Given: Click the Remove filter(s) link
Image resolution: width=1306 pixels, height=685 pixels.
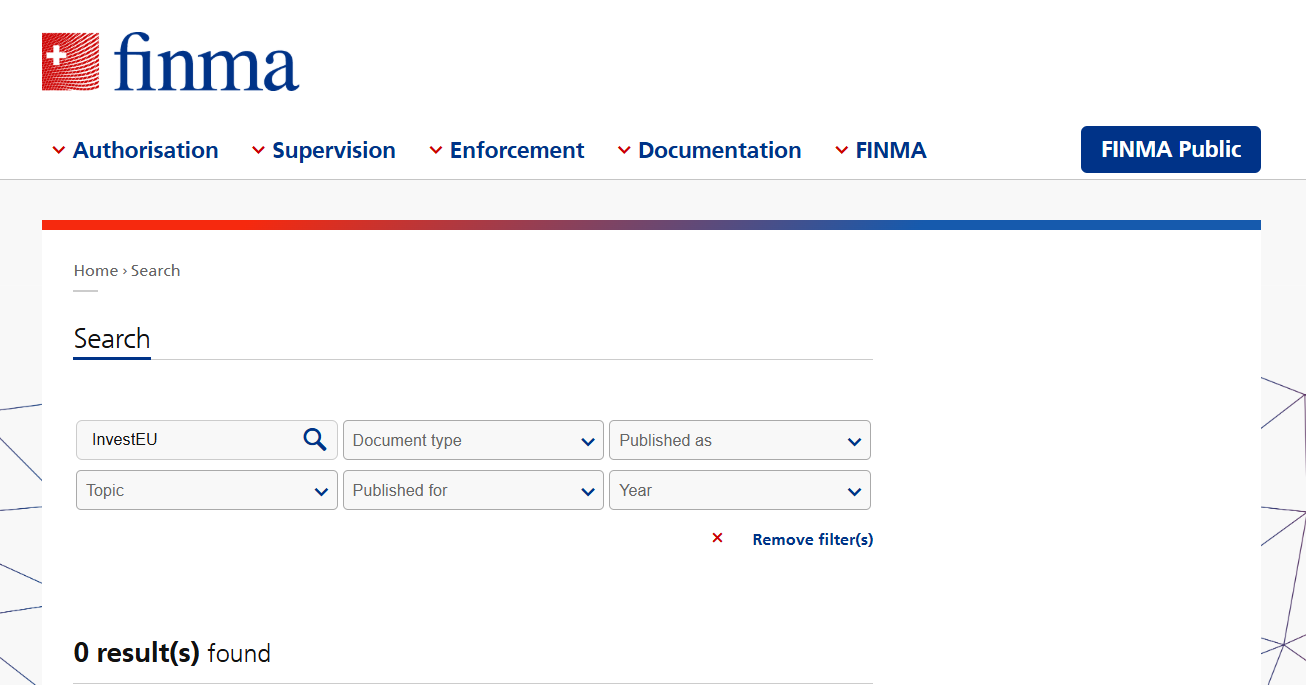Looking at the screenshot, I should point(812,540).
